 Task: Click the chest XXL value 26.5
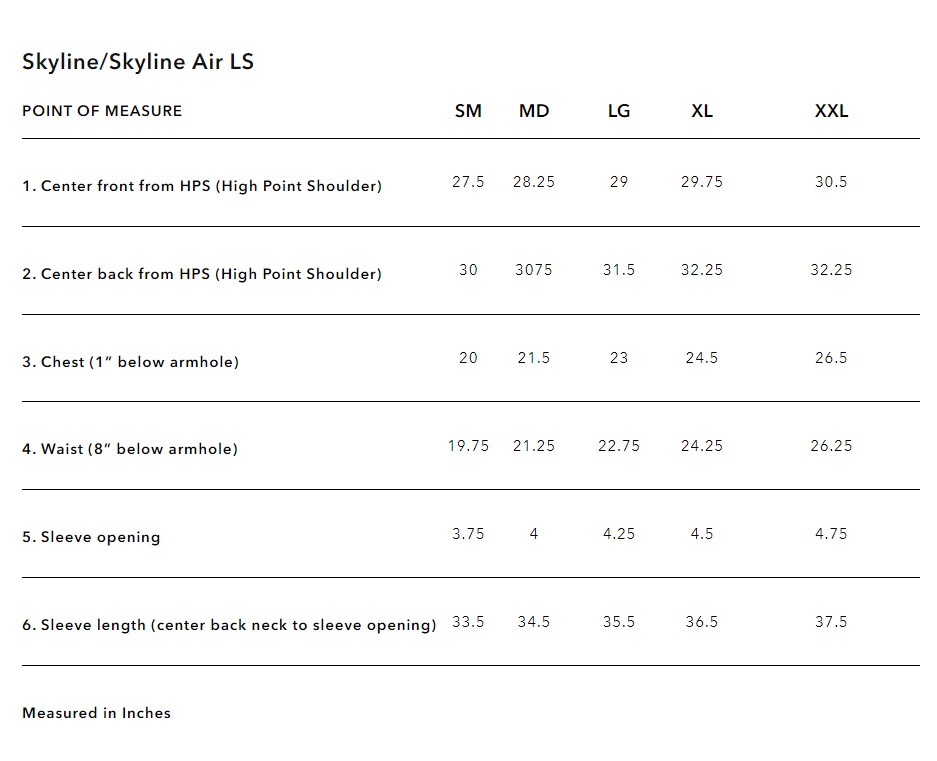831,358
